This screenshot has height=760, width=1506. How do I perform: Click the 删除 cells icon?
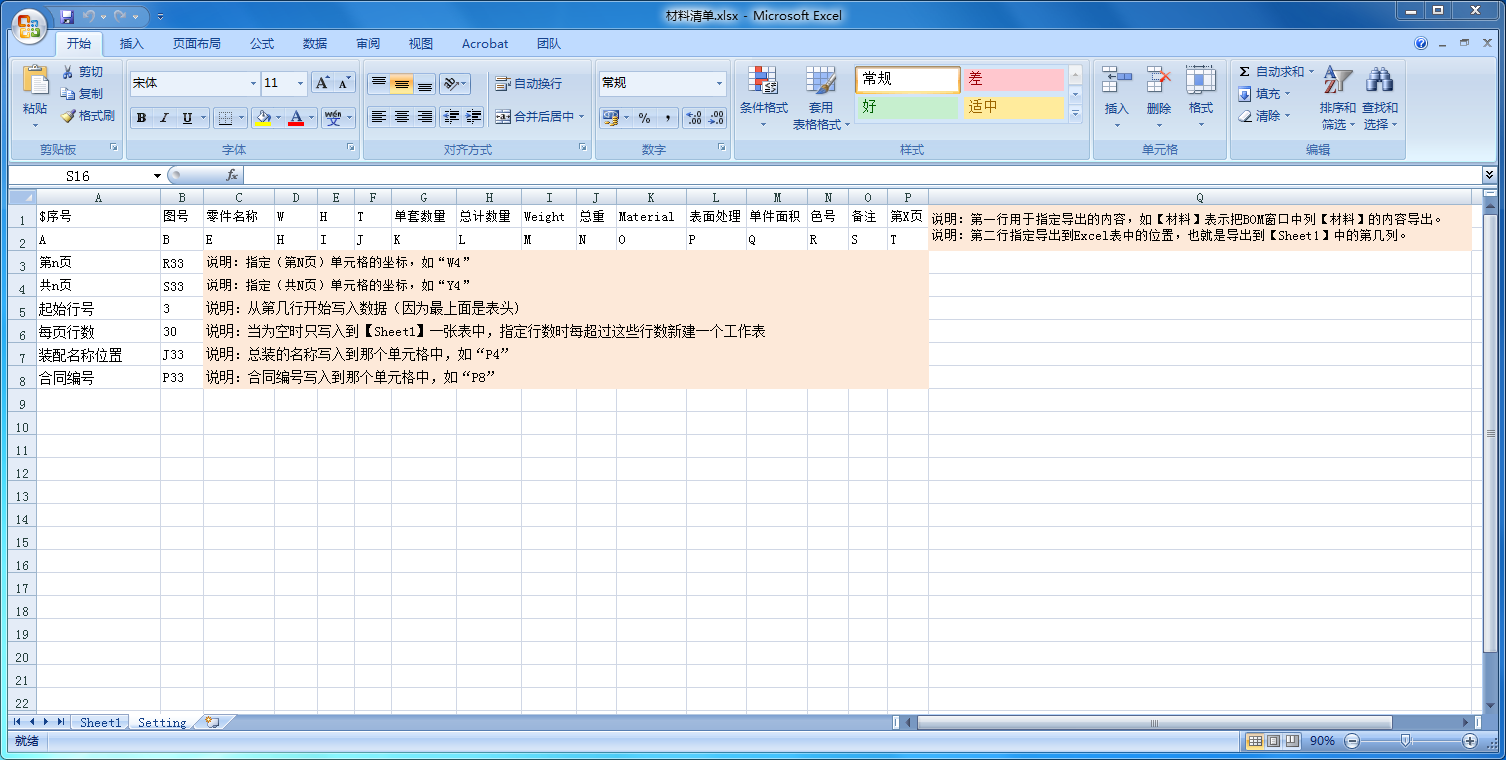pos(1159,82)
